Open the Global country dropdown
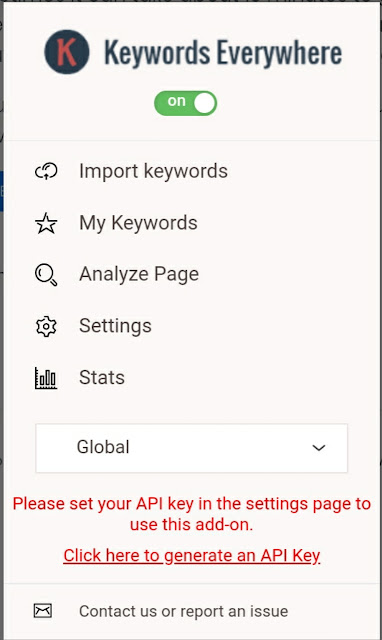The width and height of the screenshot is (382, 640). [x=191, y=448]
